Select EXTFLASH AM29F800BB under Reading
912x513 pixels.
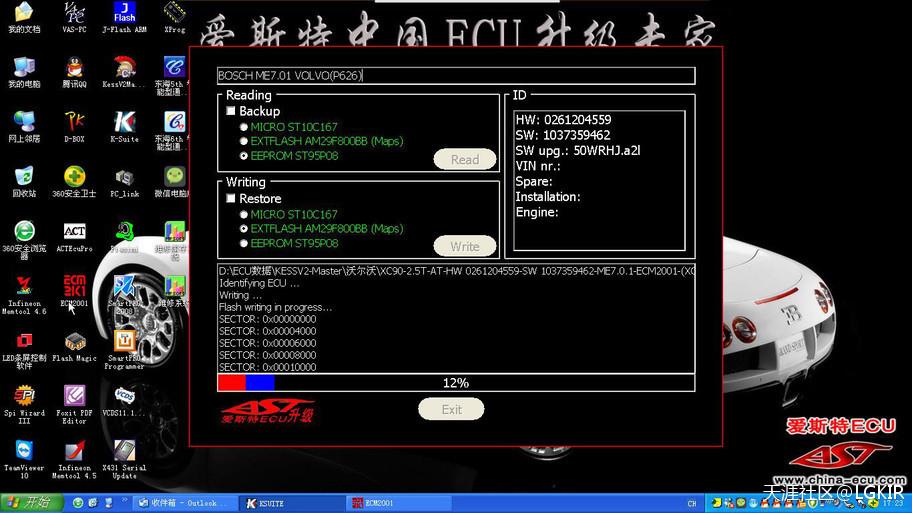(244, 141)
